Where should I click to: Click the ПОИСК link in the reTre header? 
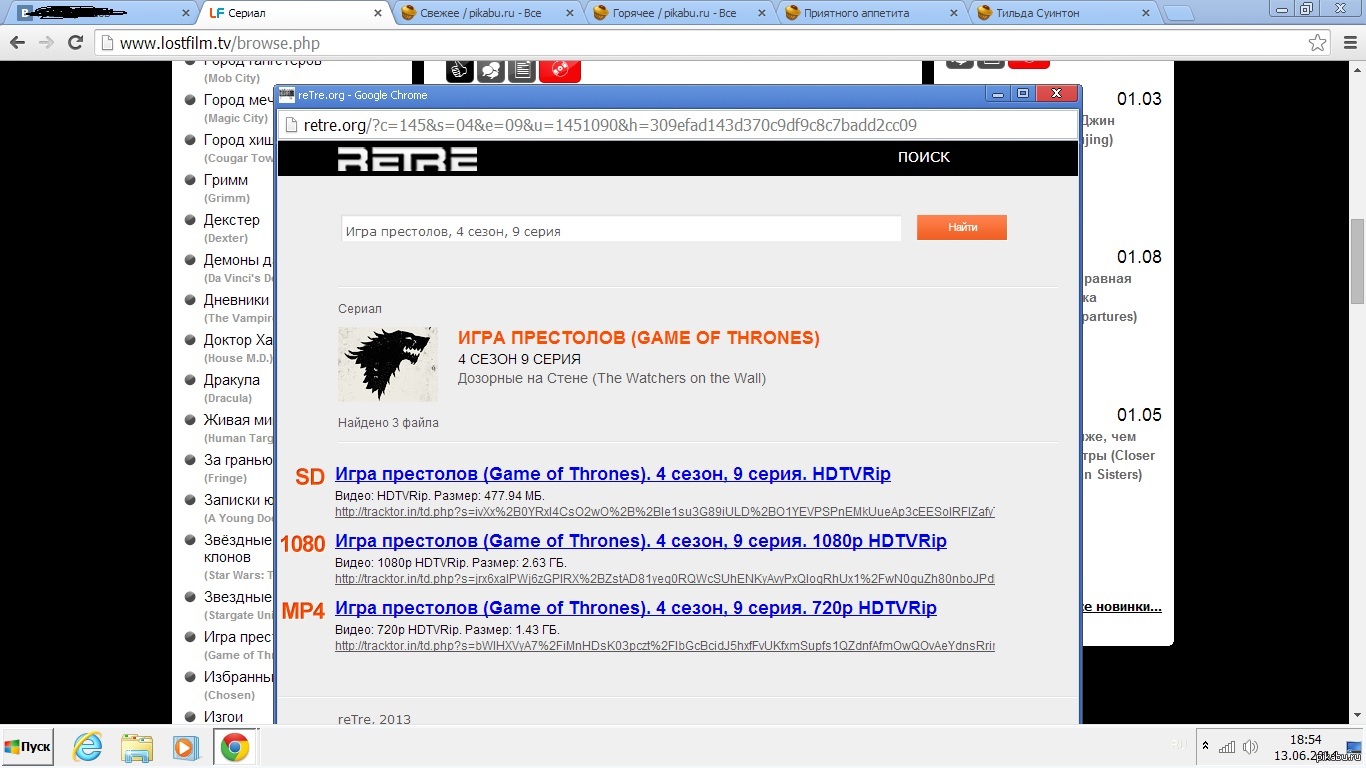924,157
